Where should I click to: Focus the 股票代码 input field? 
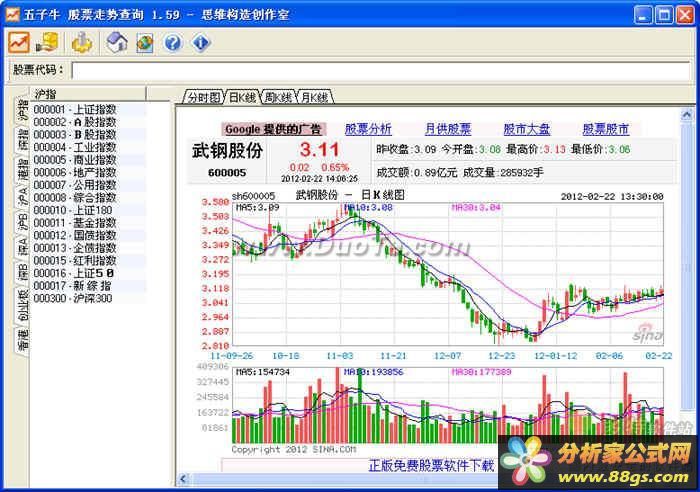pyautogui.click(x=381, y=71)
